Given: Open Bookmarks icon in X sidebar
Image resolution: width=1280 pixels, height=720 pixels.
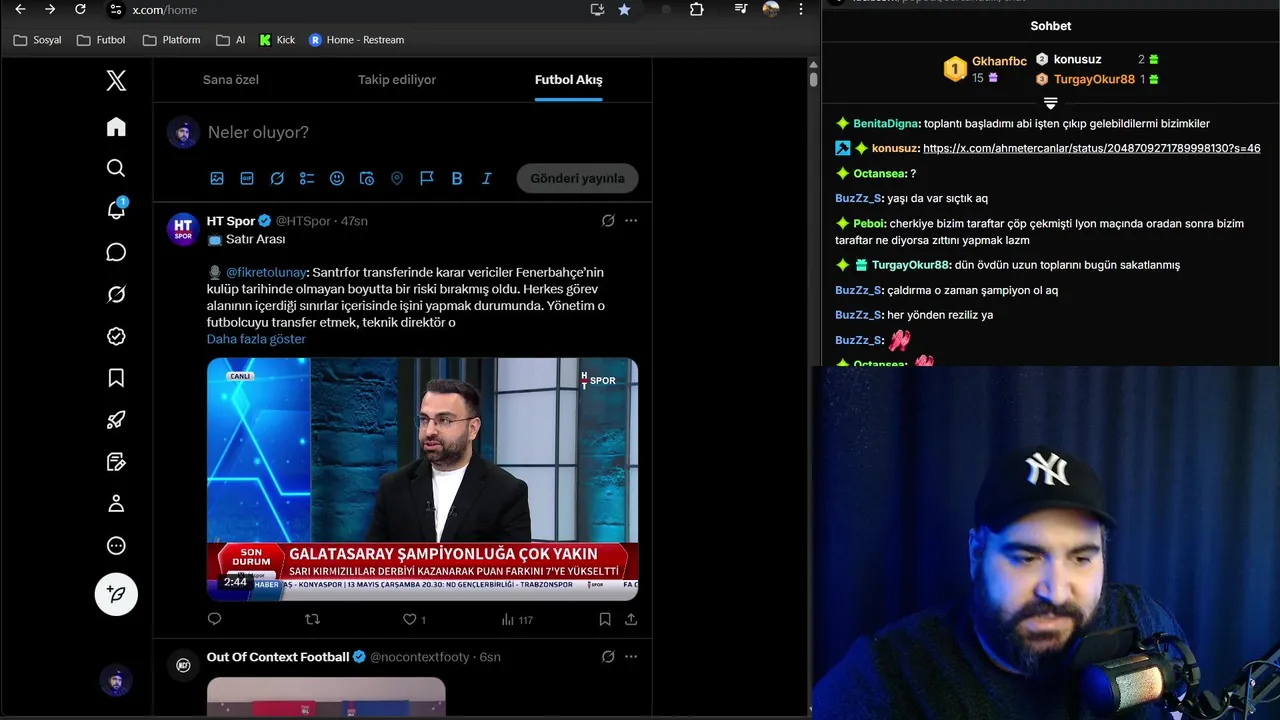Looking at the screenshot, I should tap(116, 378).
